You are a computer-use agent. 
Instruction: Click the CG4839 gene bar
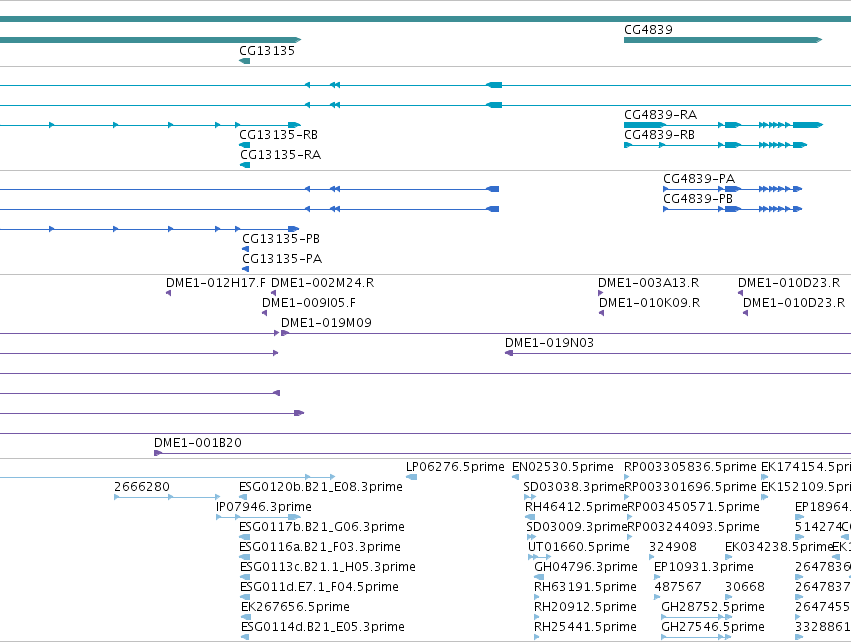click(x=723, y=40)
